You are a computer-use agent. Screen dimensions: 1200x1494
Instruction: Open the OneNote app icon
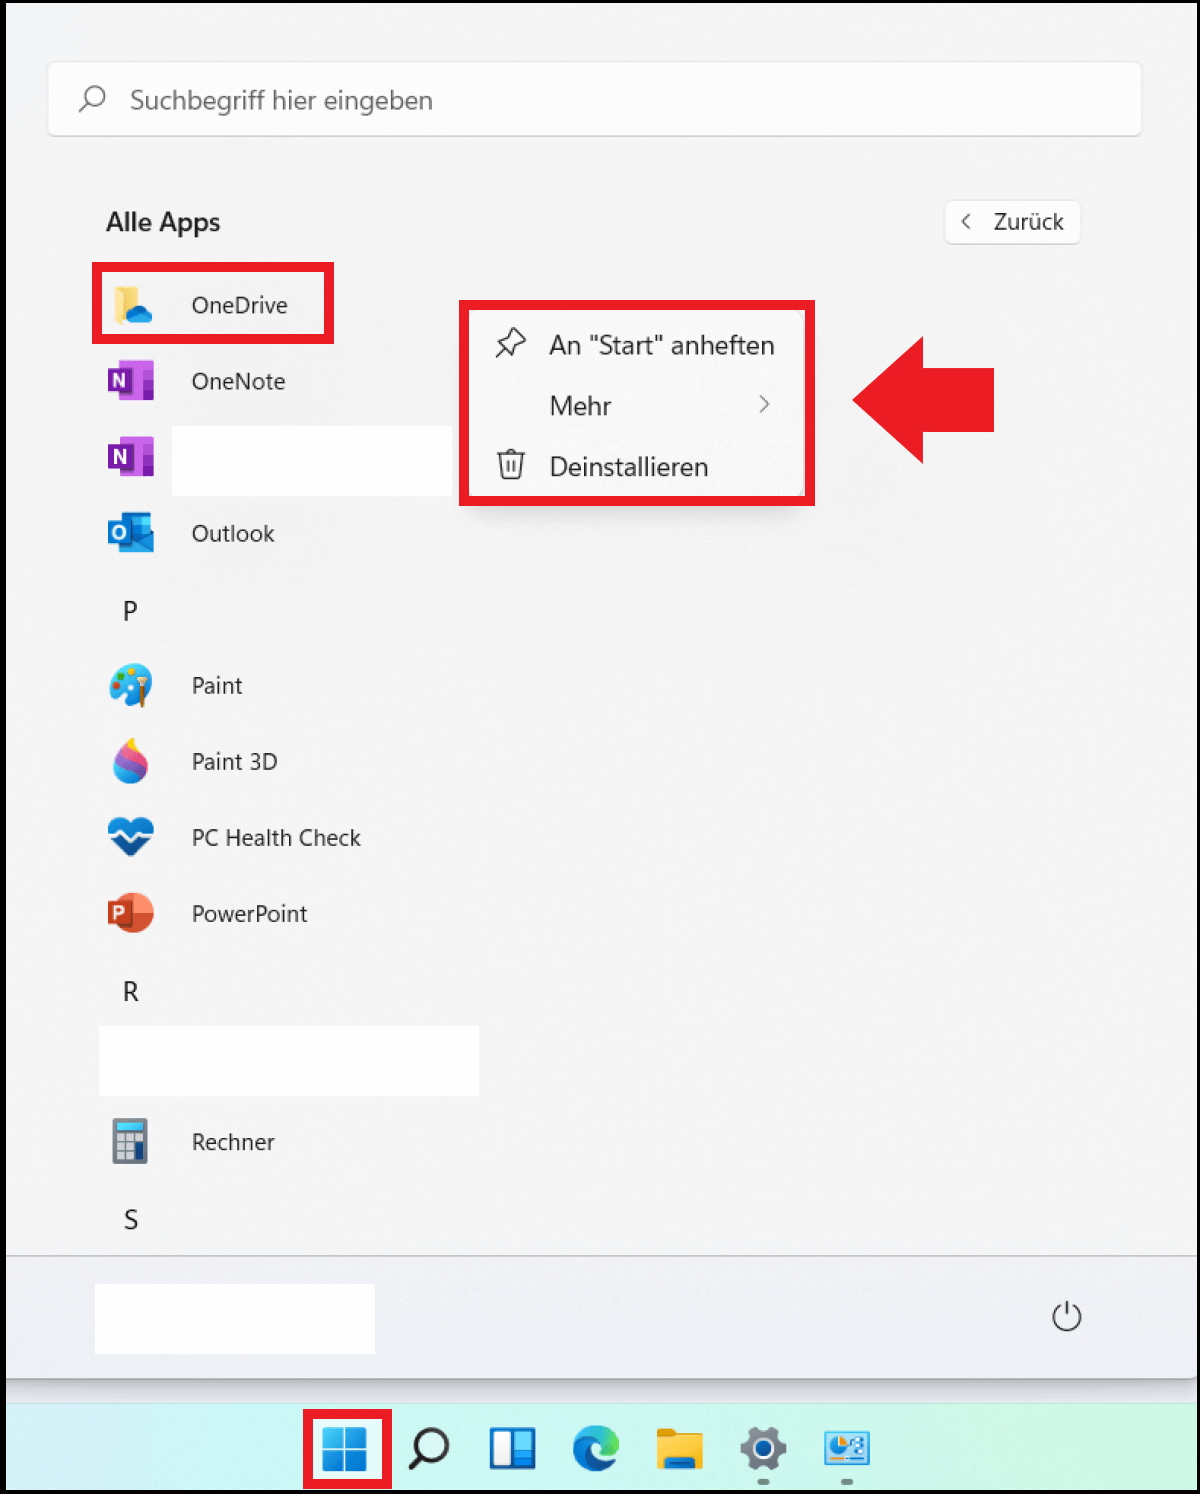pyautogui.click(x=131, y=381)
